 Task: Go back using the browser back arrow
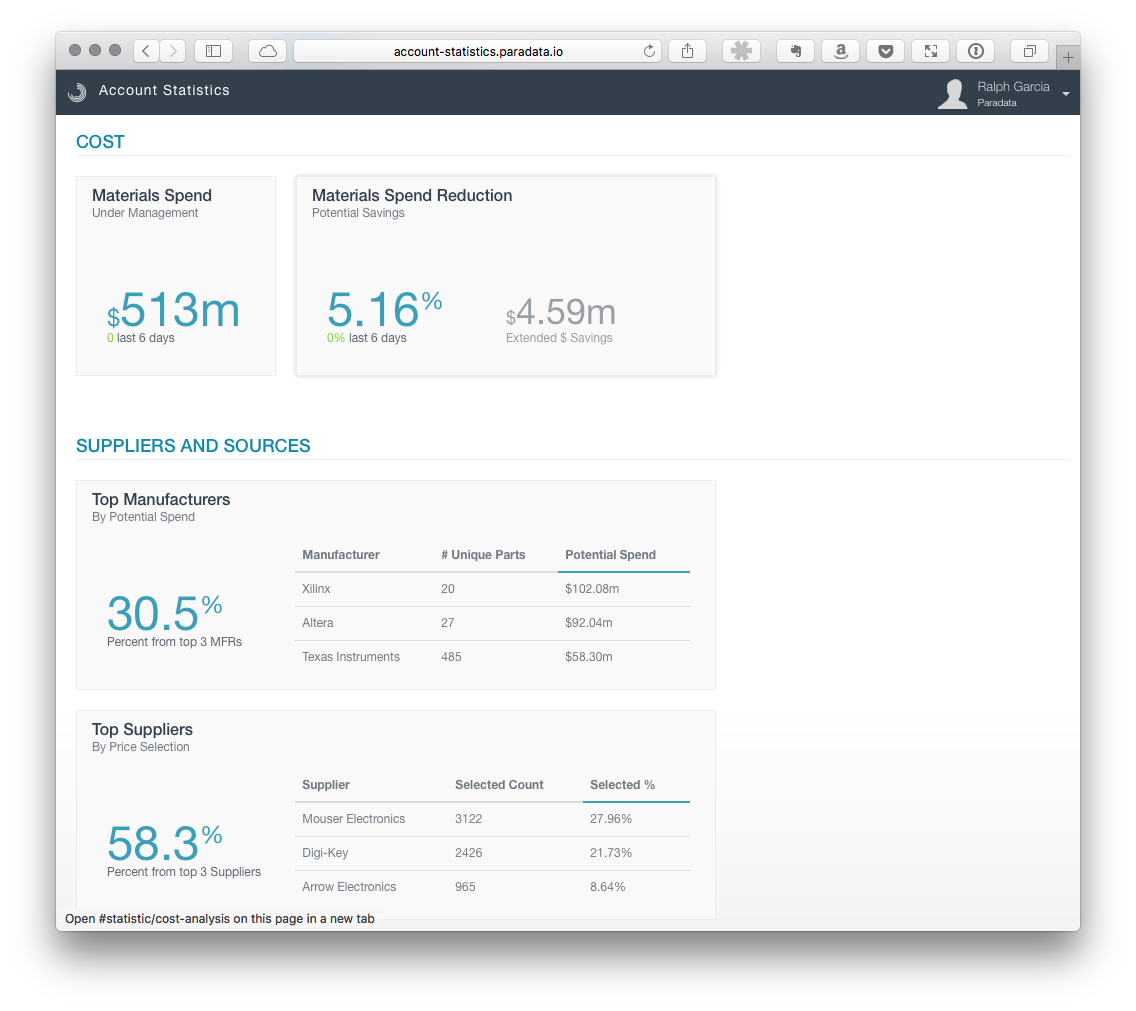146,51
